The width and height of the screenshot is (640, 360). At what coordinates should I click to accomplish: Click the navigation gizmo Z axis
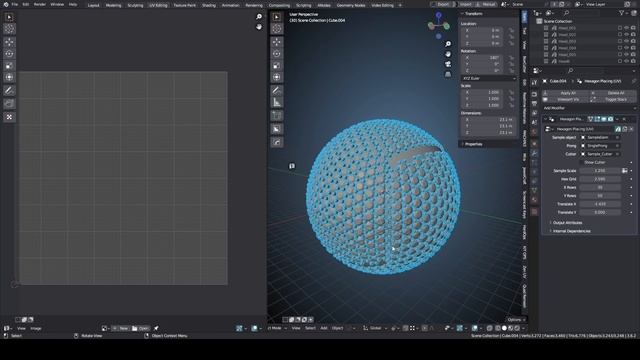439,15
